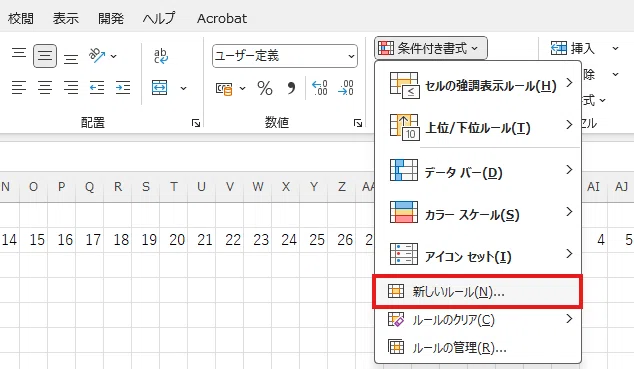Click decrease indent icon

97,87
